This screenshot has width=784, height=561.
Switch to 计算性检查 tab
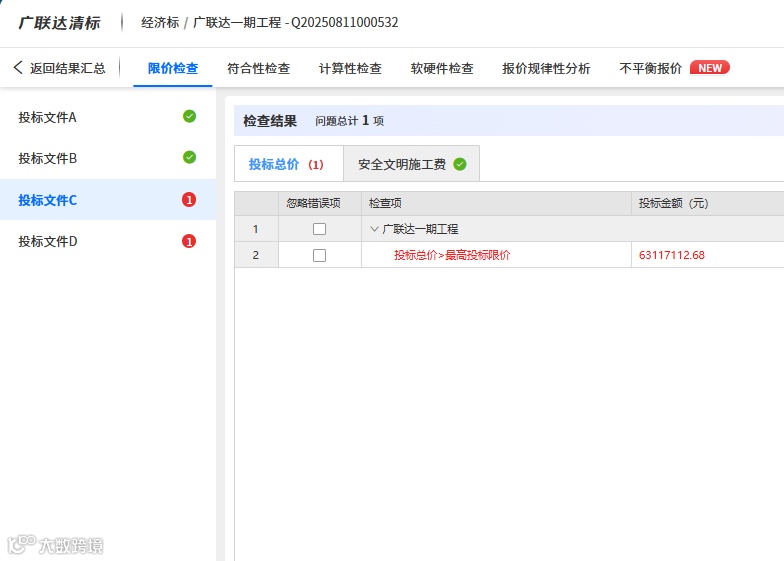(x=350, y=68)
